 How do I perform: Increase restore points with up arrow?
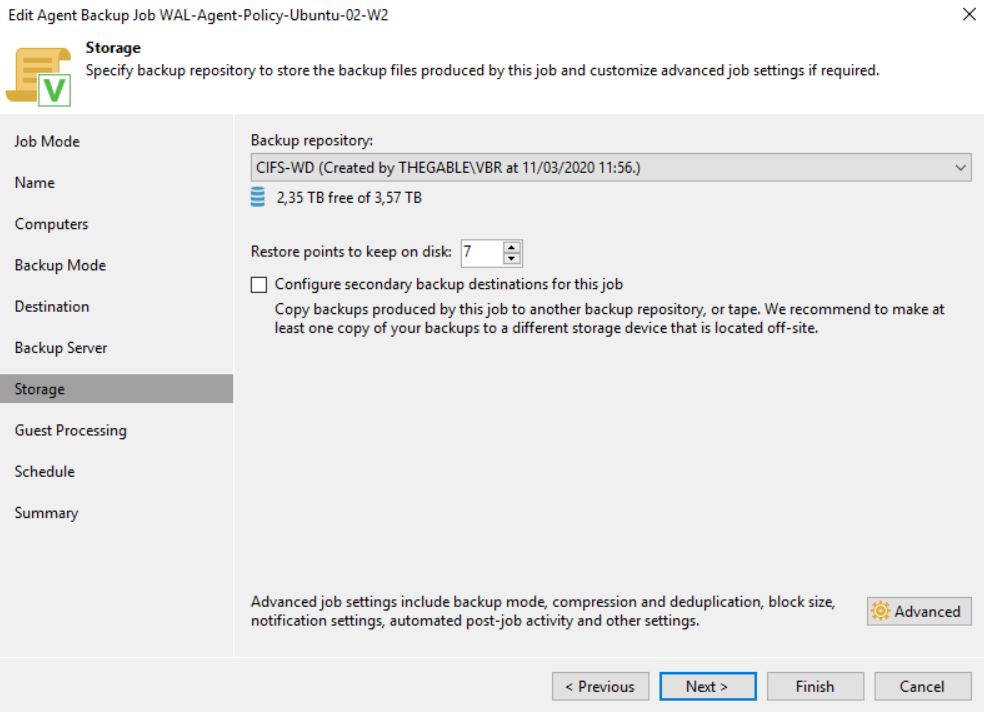click(512, 247)
